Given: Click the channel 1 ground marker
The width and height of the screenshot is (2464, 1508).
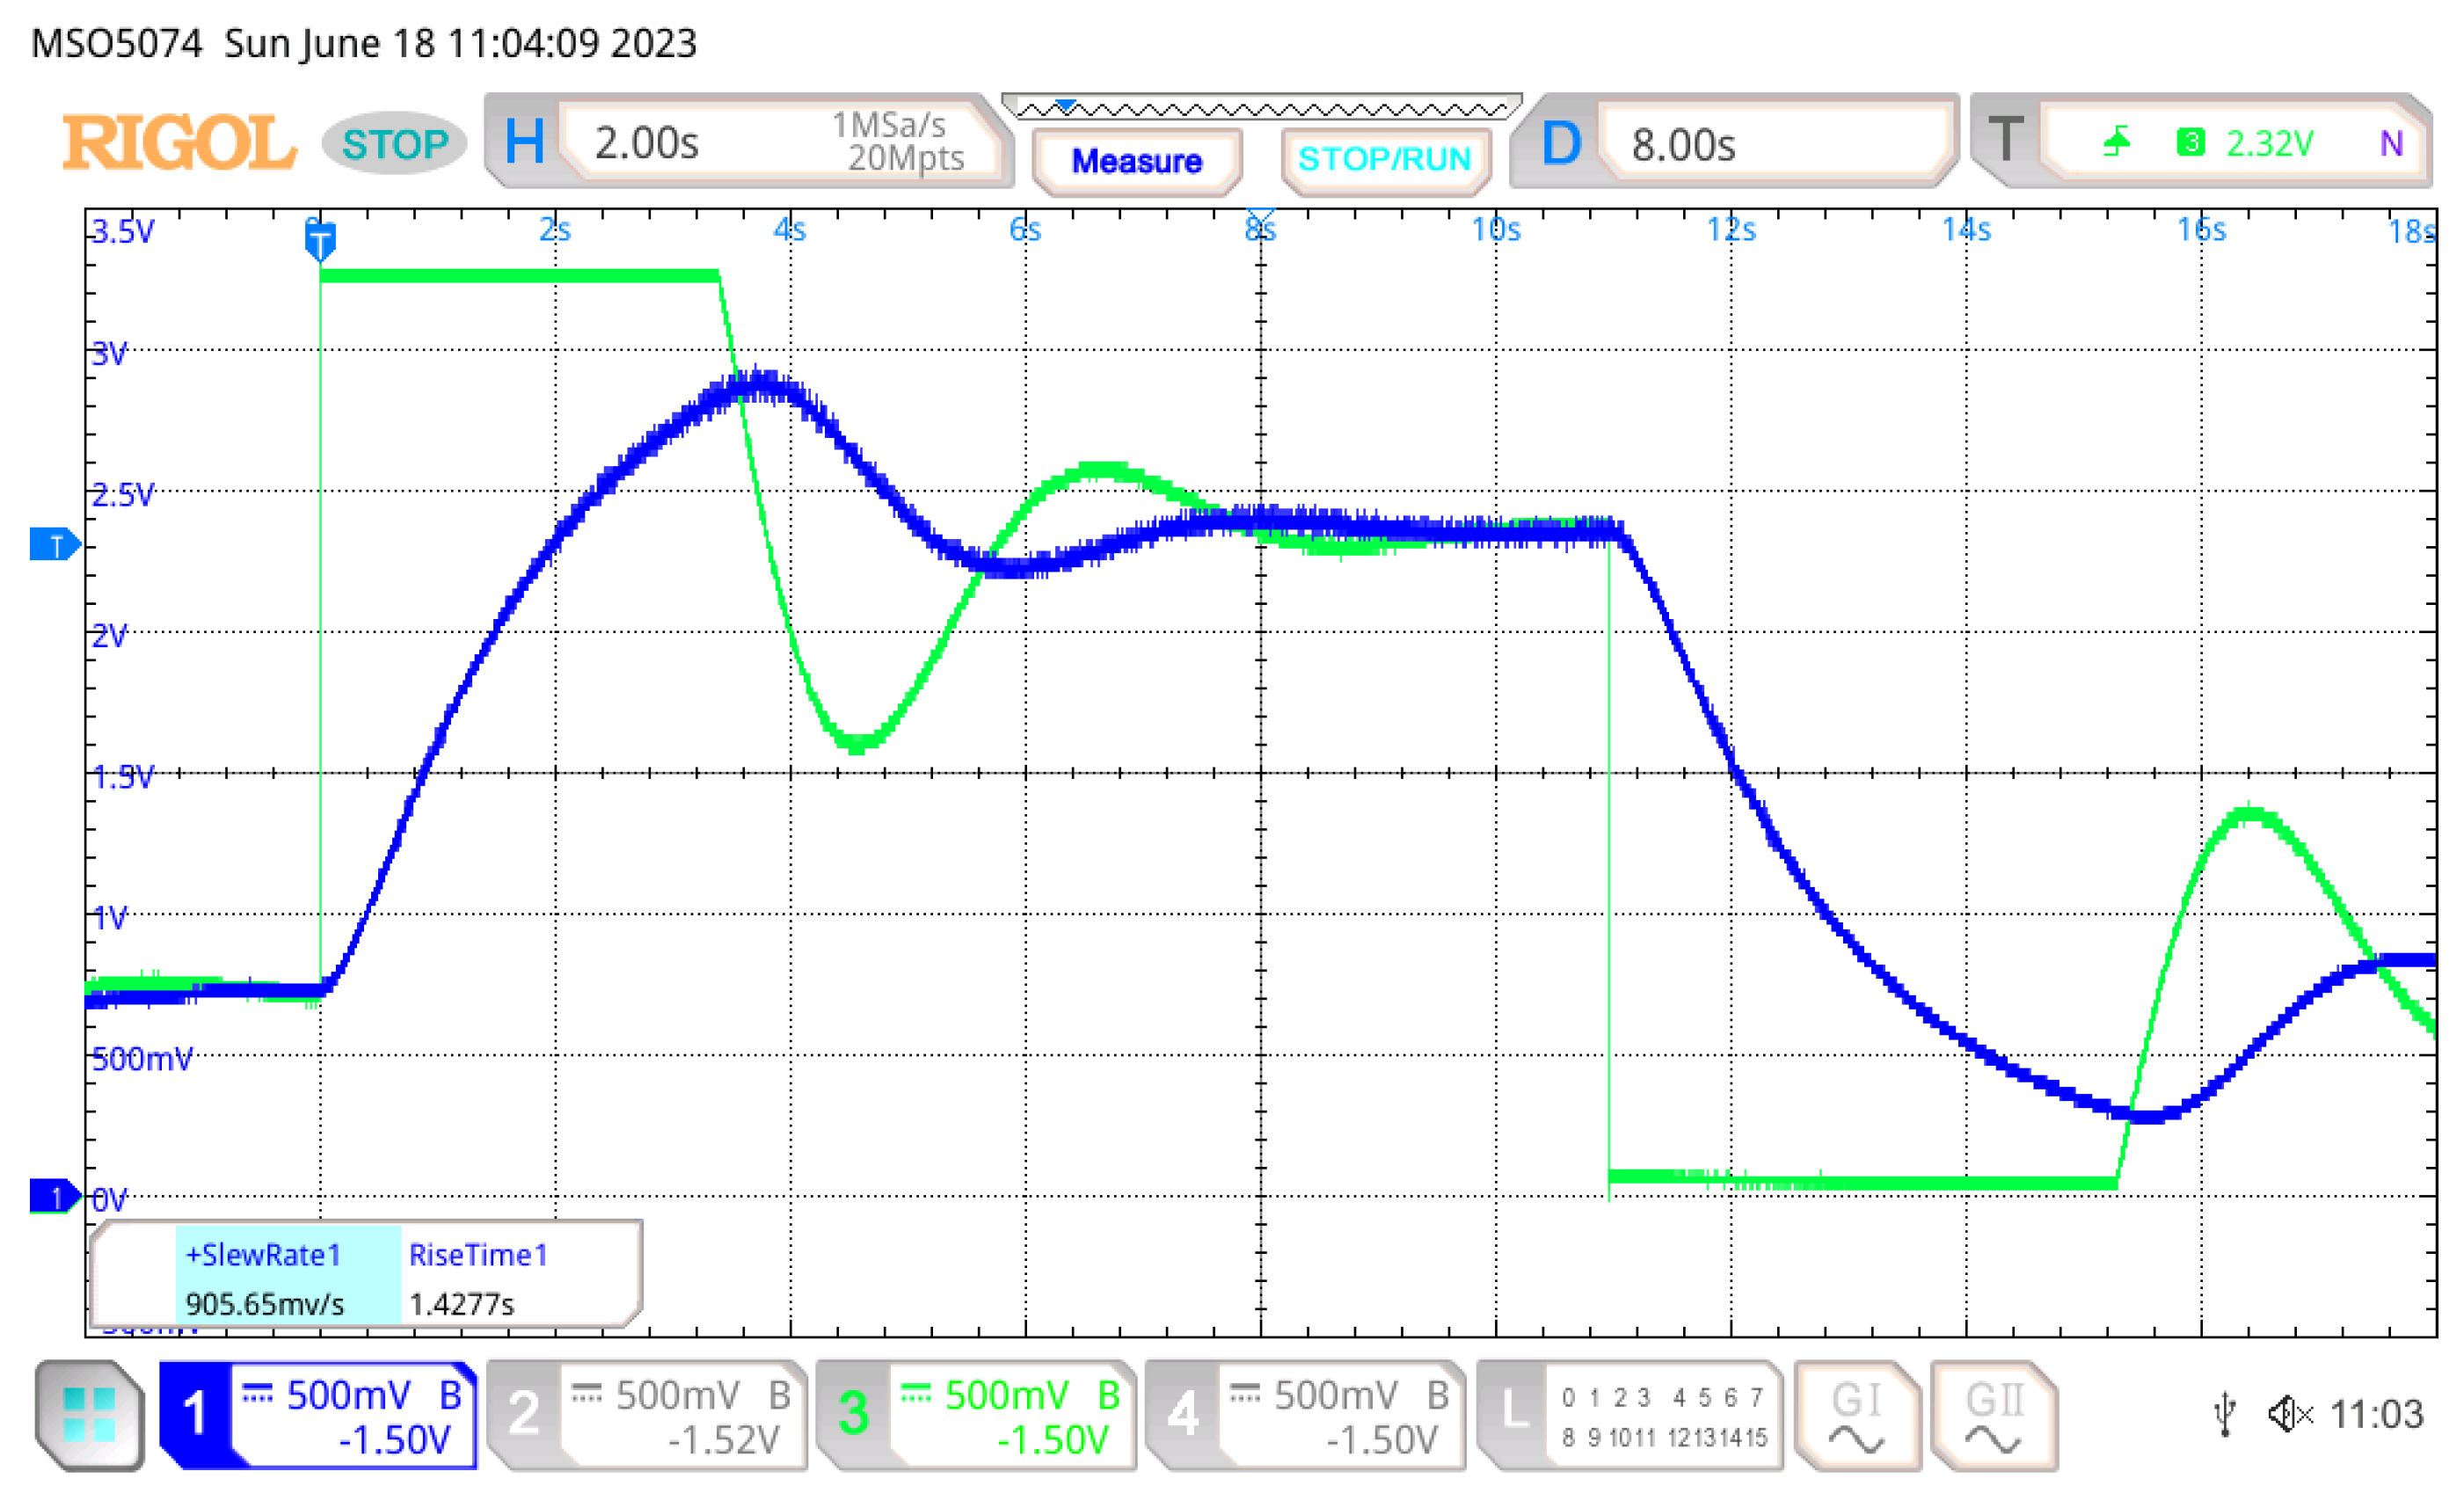Looking at the screenshot, I should click(x=54, y=1196).
